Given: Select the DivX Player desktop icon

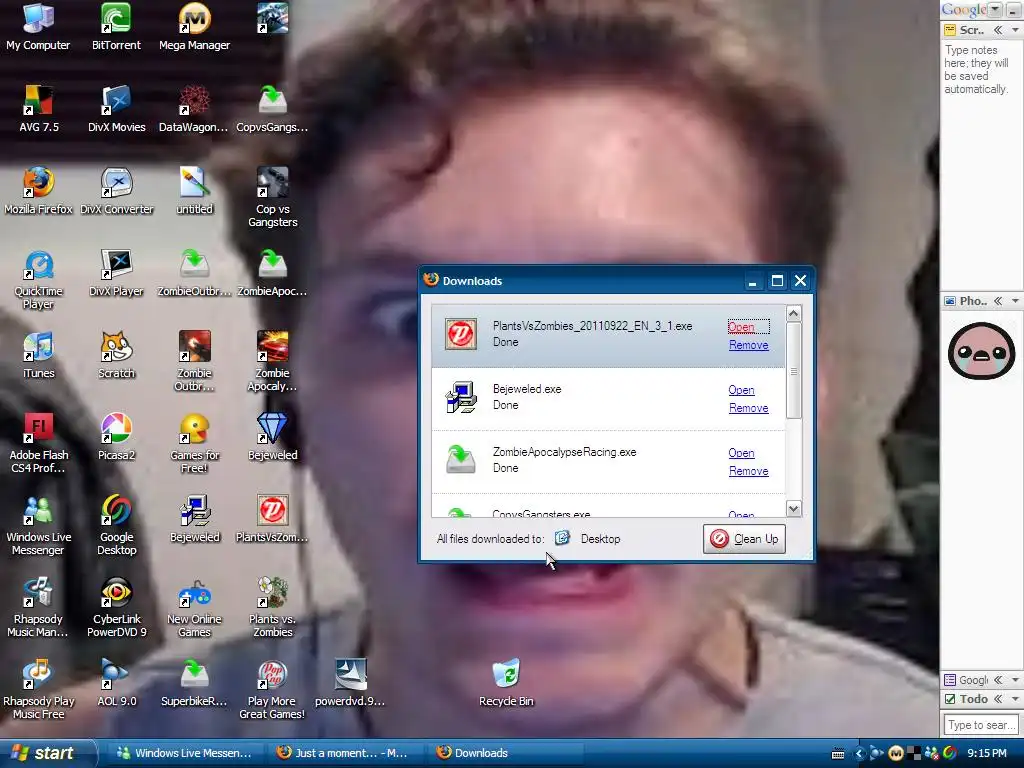Looking at the screenshot, I should 117,273.
